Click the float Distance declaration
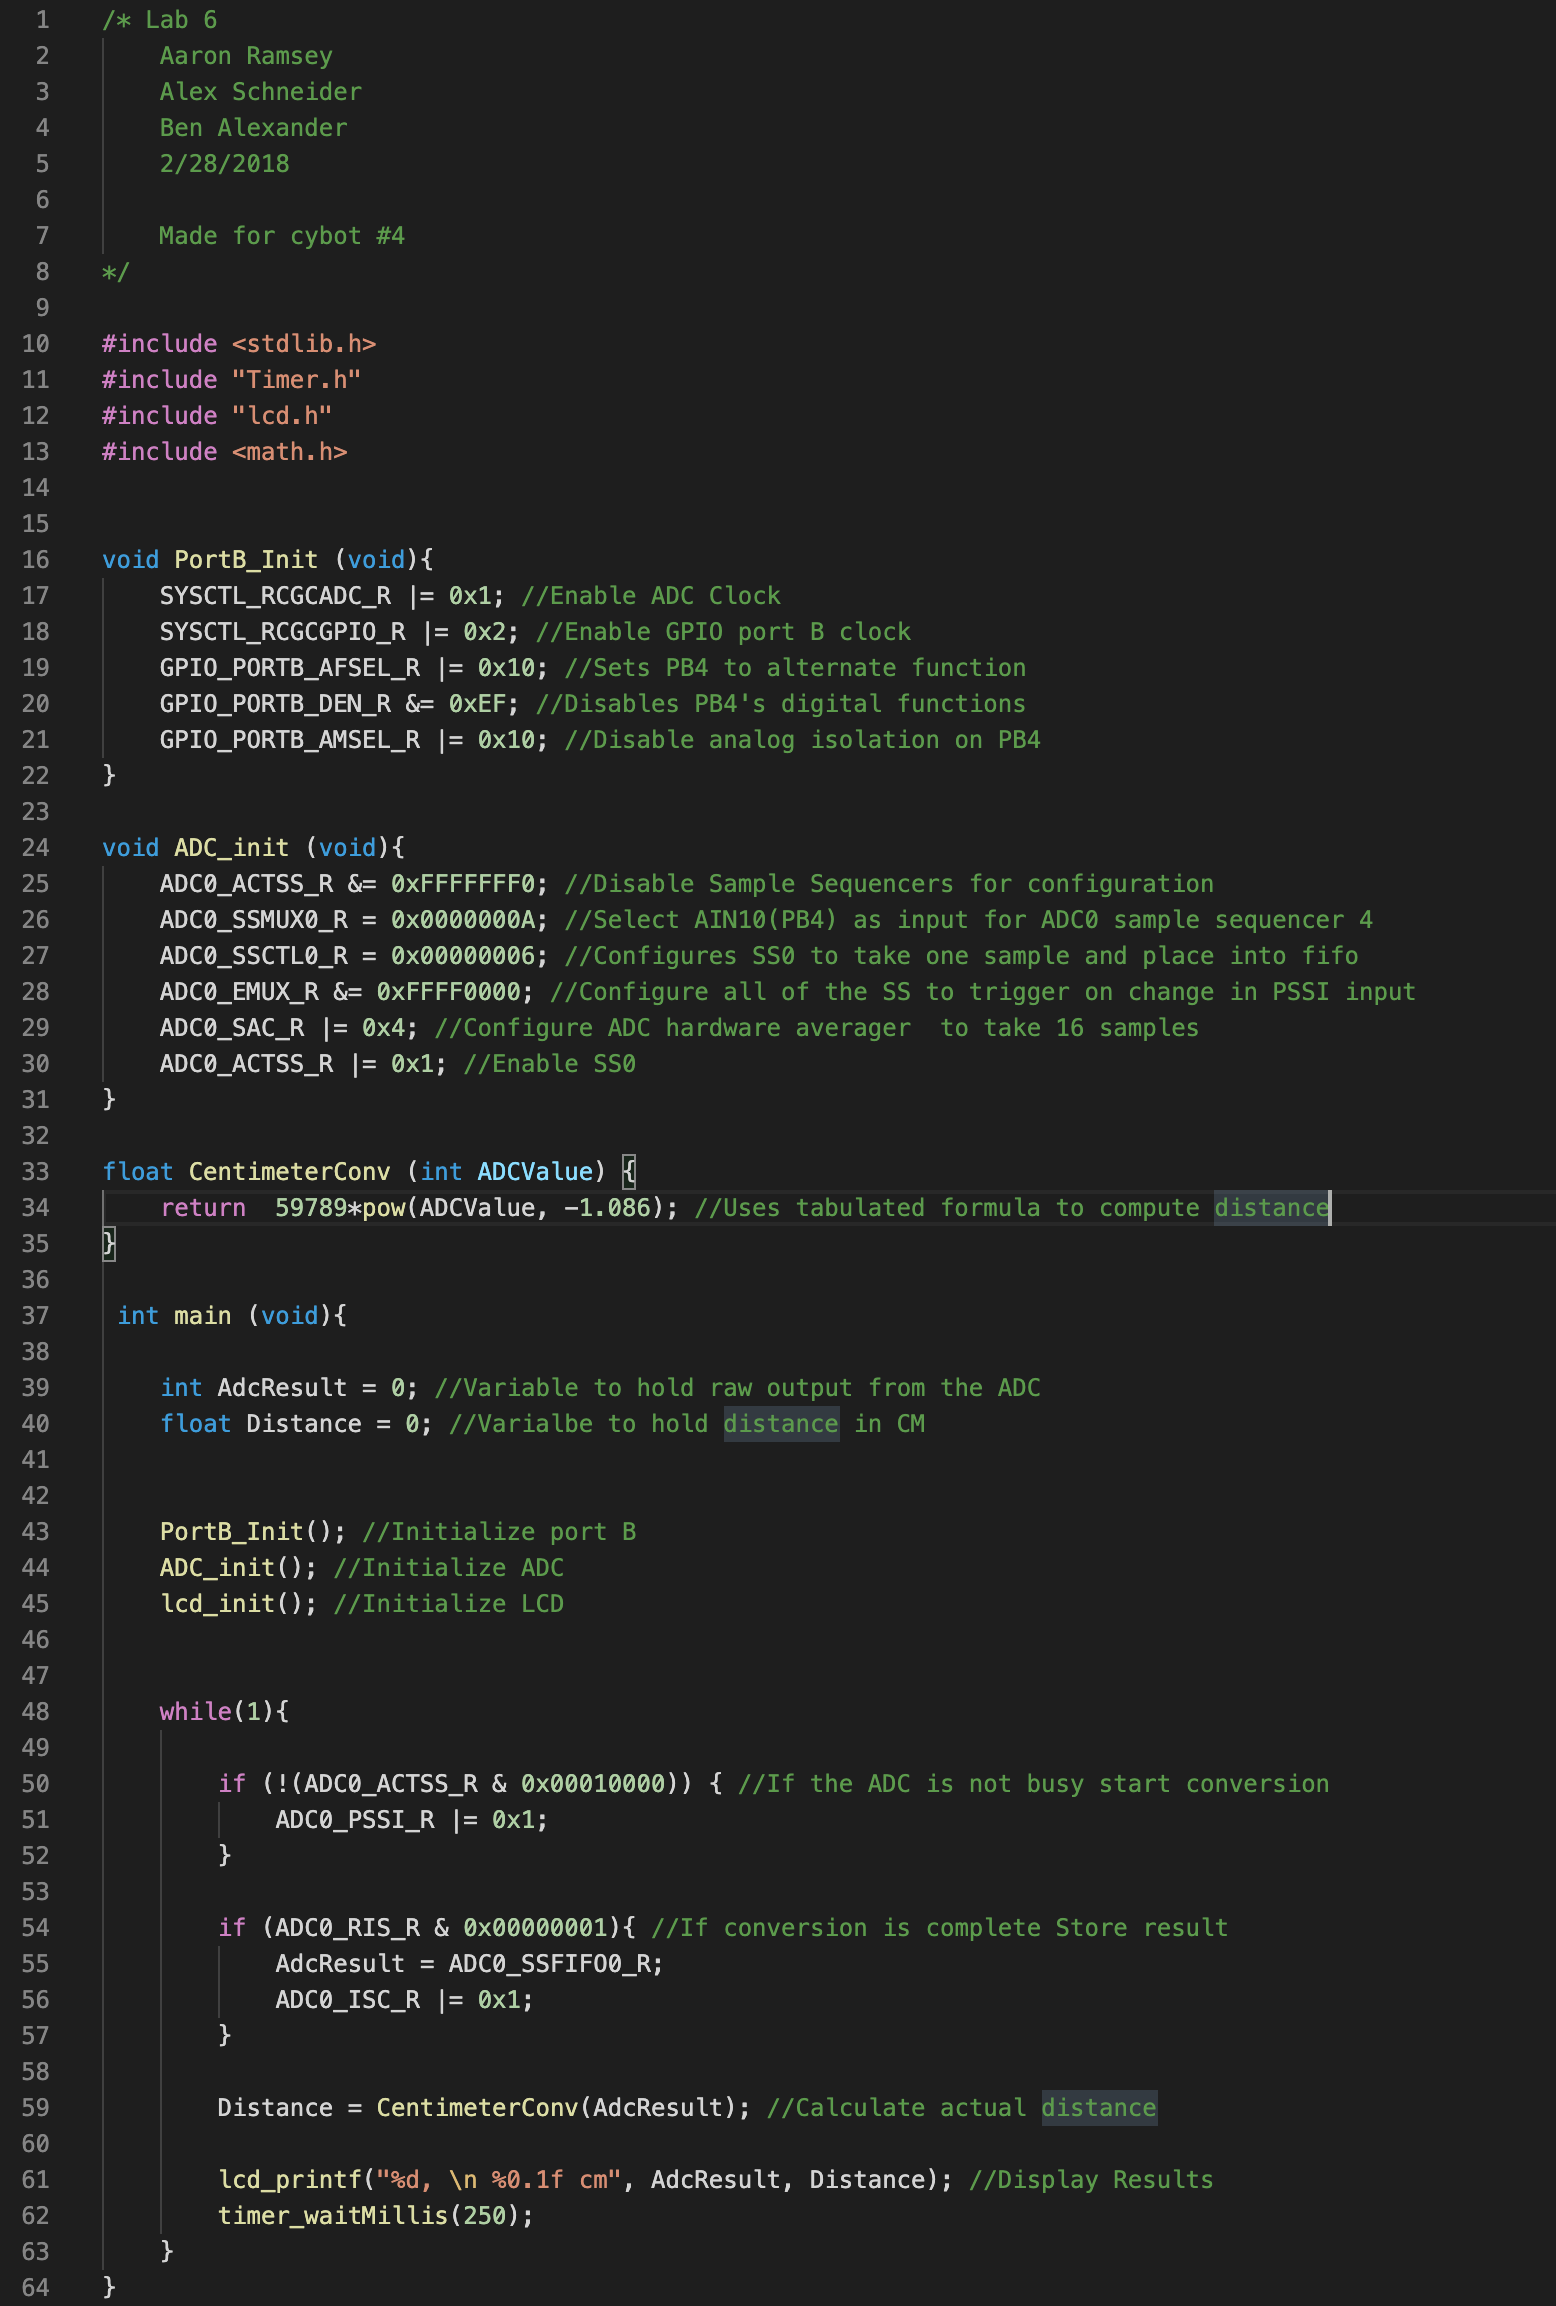Viewport: 1556px width, 2306px height. click(296, 1424)
